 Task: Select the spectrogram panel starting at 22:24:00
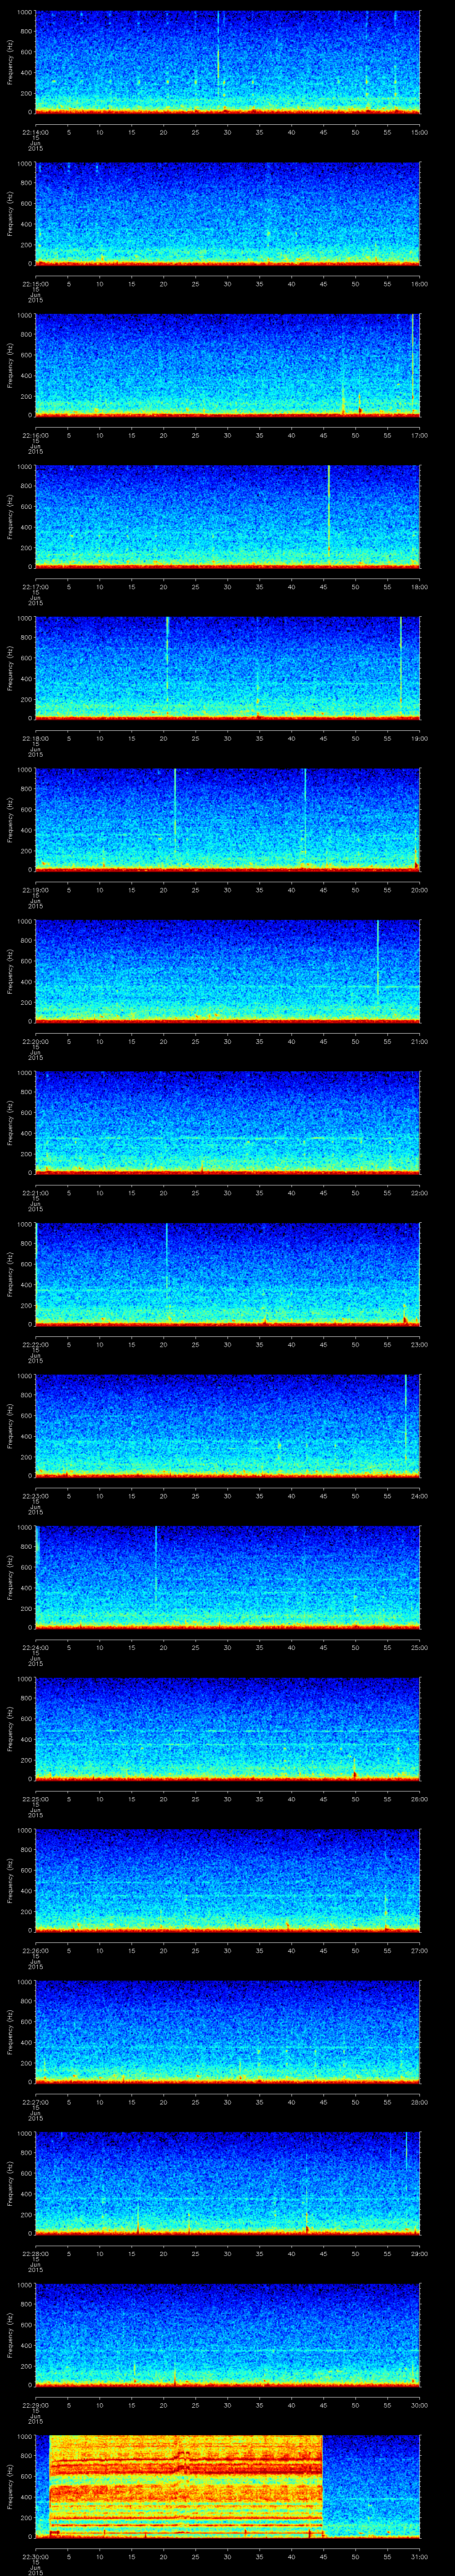click(227, 1577)
